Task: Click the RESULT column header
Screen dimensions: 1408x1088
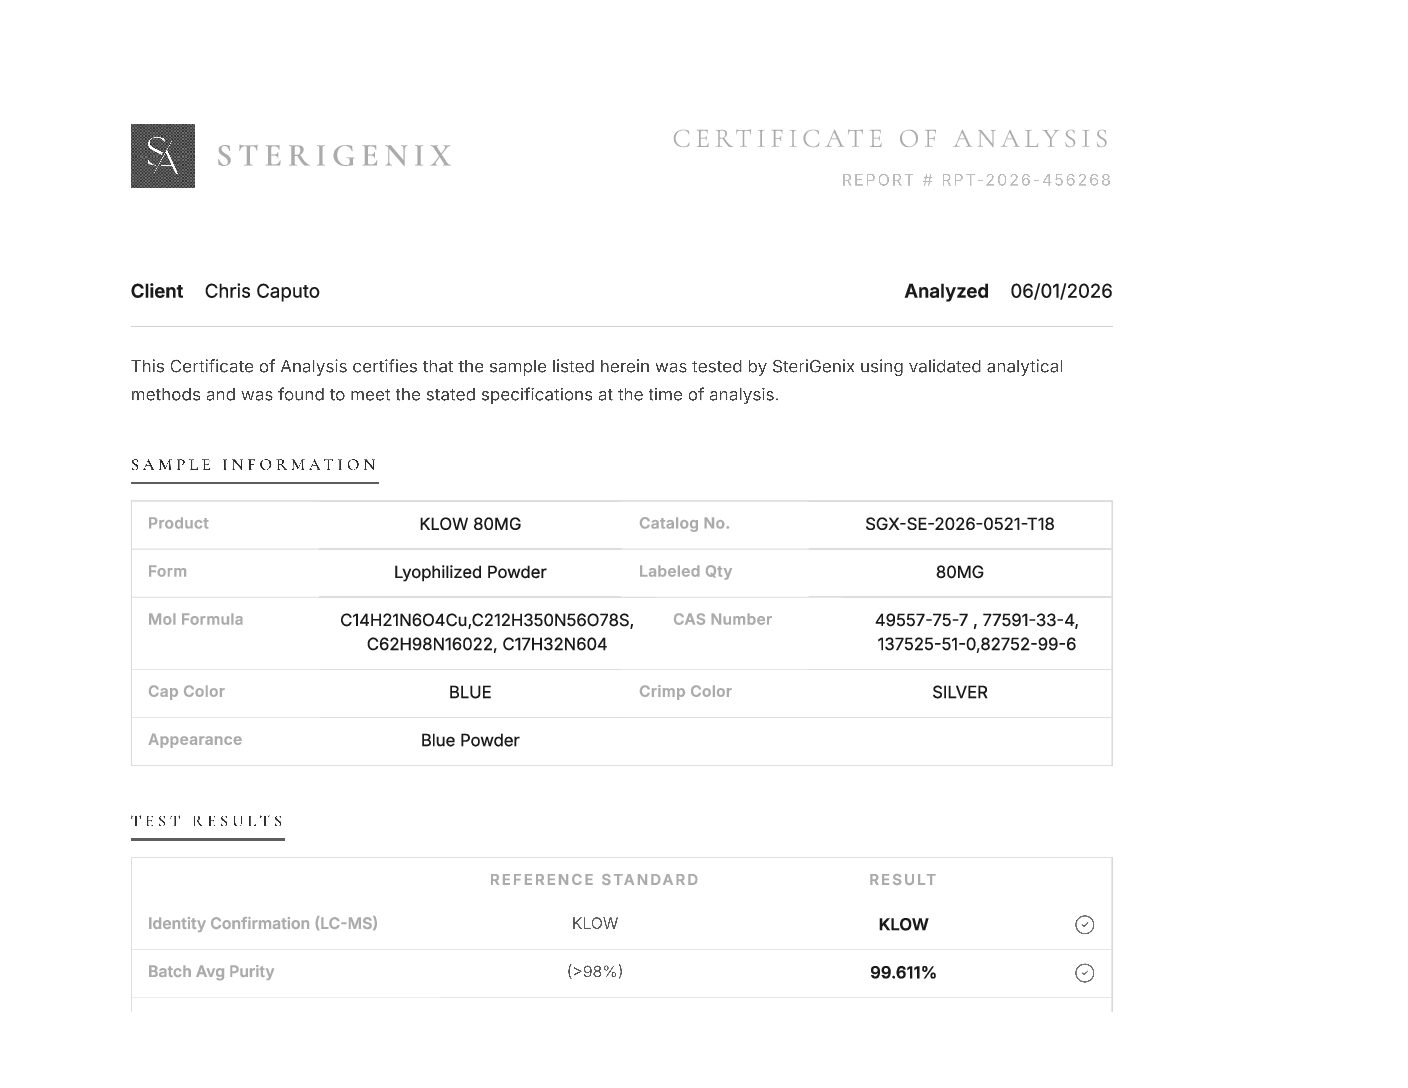Action: (903, 880)
